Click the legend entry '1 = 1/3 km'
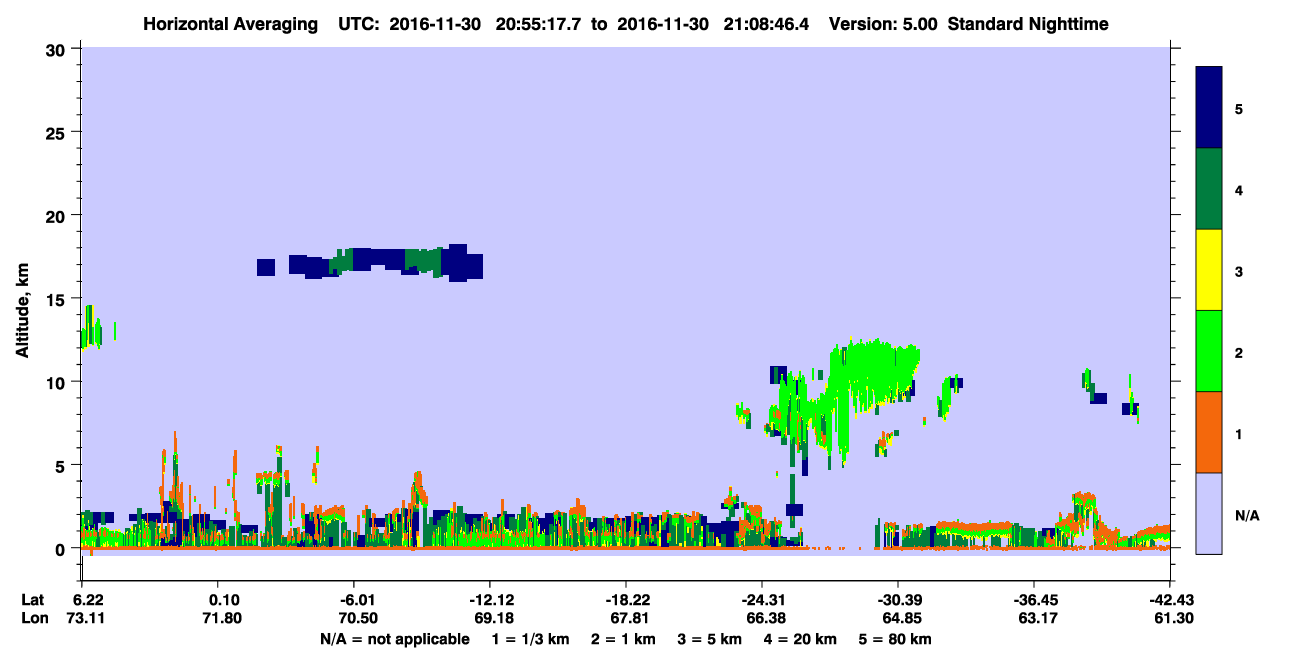 pyautogui.click(x=530, y=639)
